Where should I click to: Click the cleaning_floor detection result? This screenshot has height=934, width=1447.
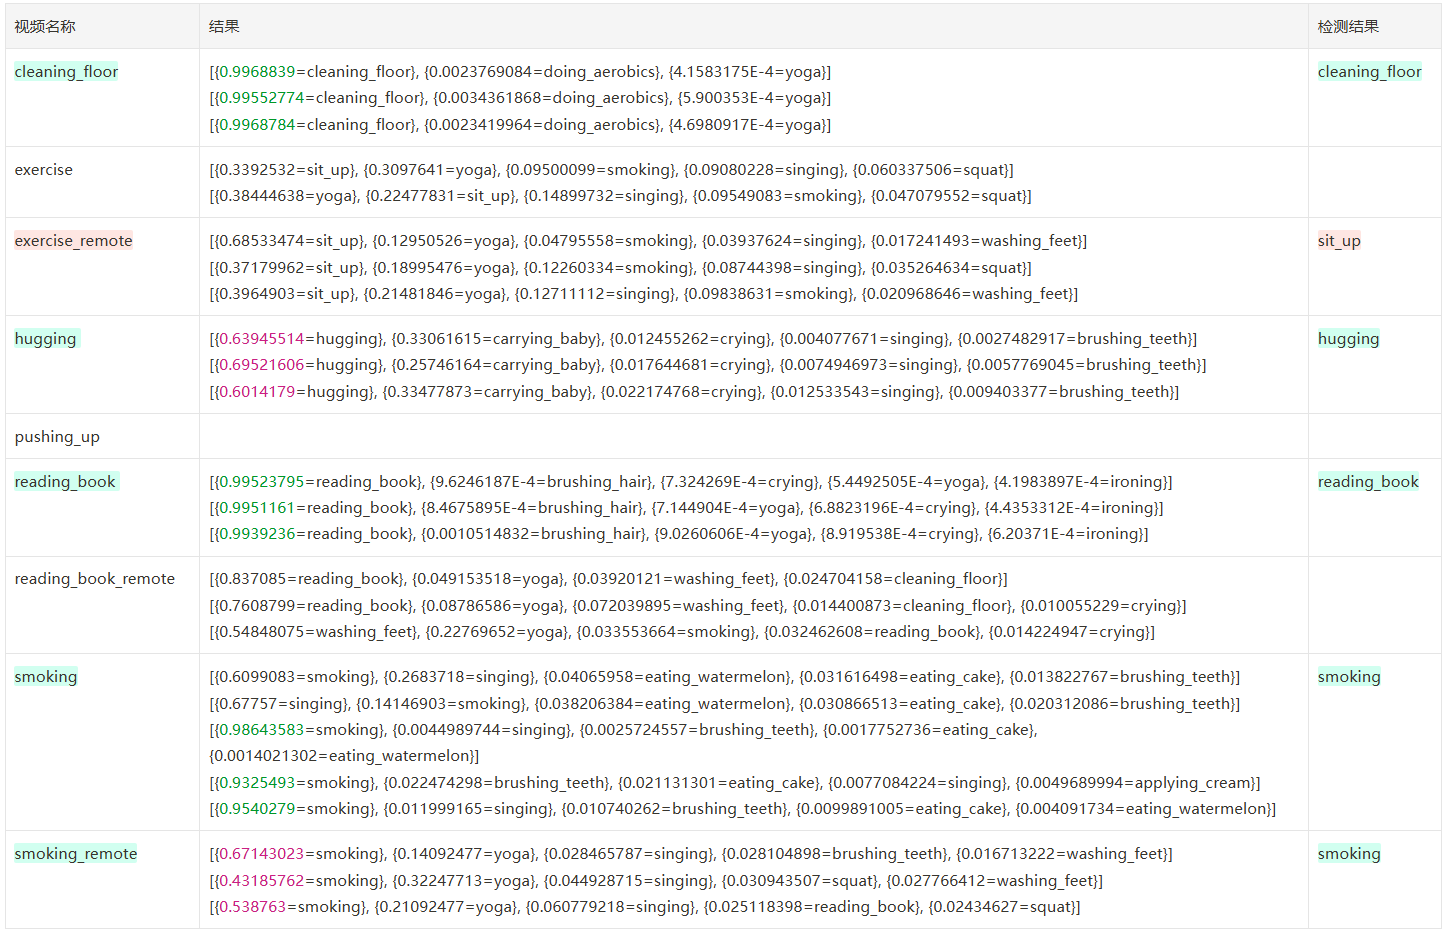(1369, 72)
